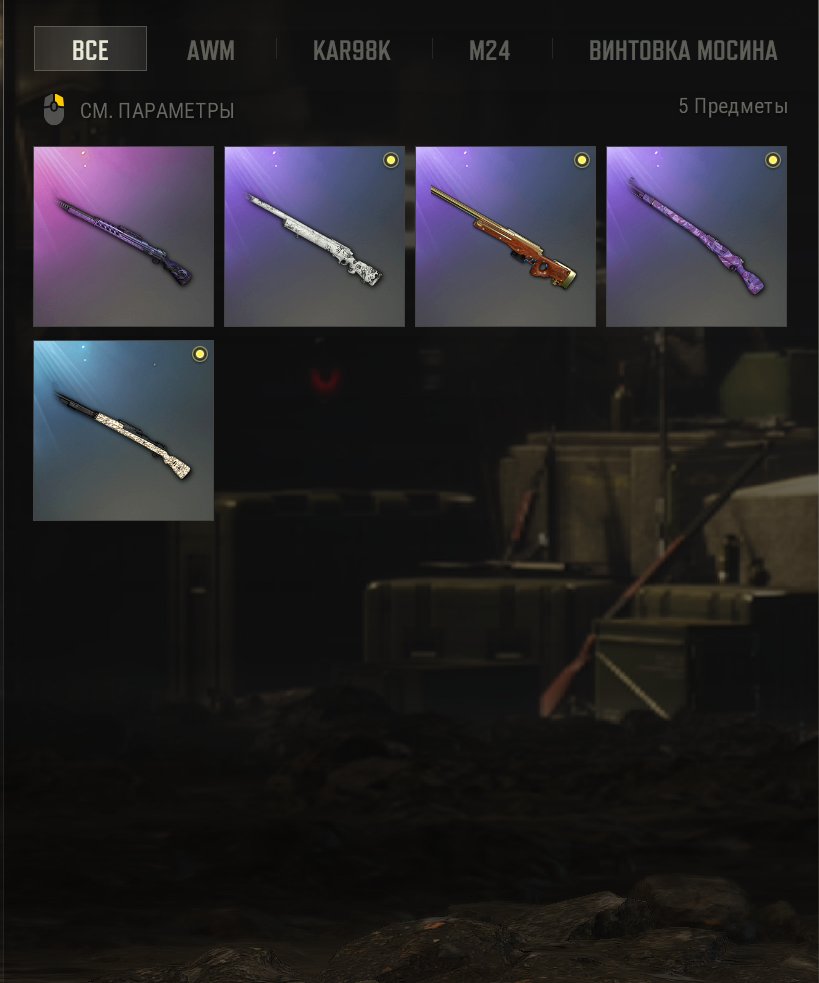819x983 pixels.
Task: Open the ВИНТОВКА МОСИНА tab
Action: [683, 51]
